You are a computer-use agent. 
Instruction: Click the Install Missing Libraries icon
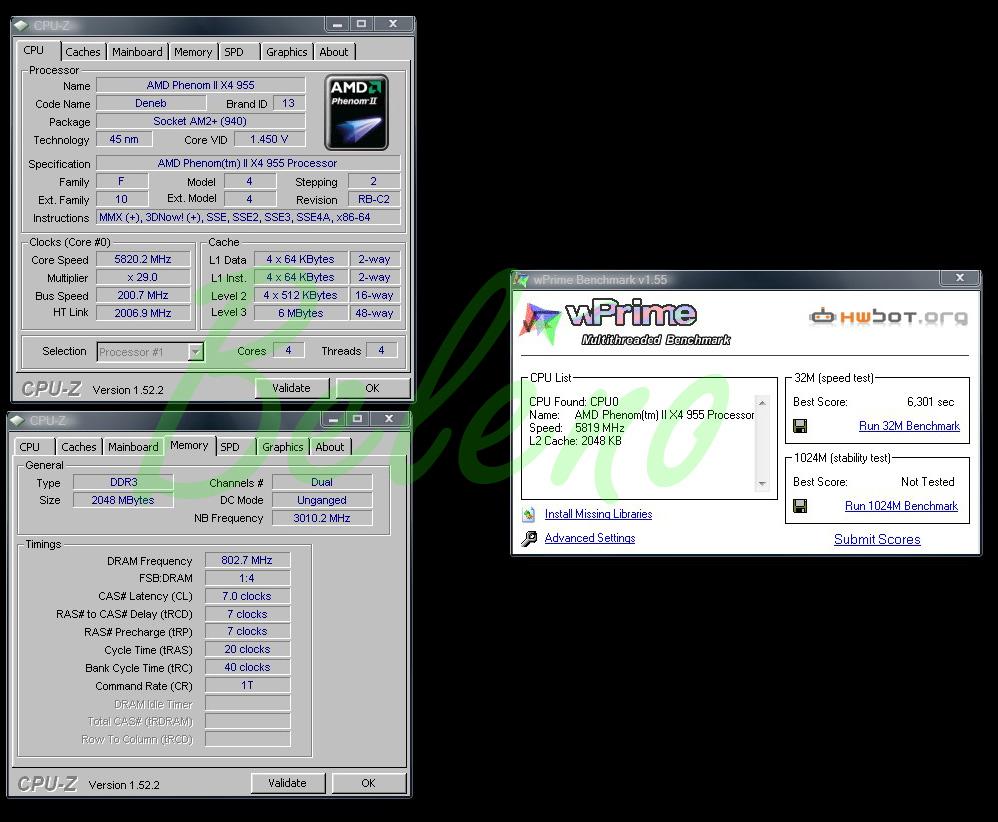coord(528,514)
